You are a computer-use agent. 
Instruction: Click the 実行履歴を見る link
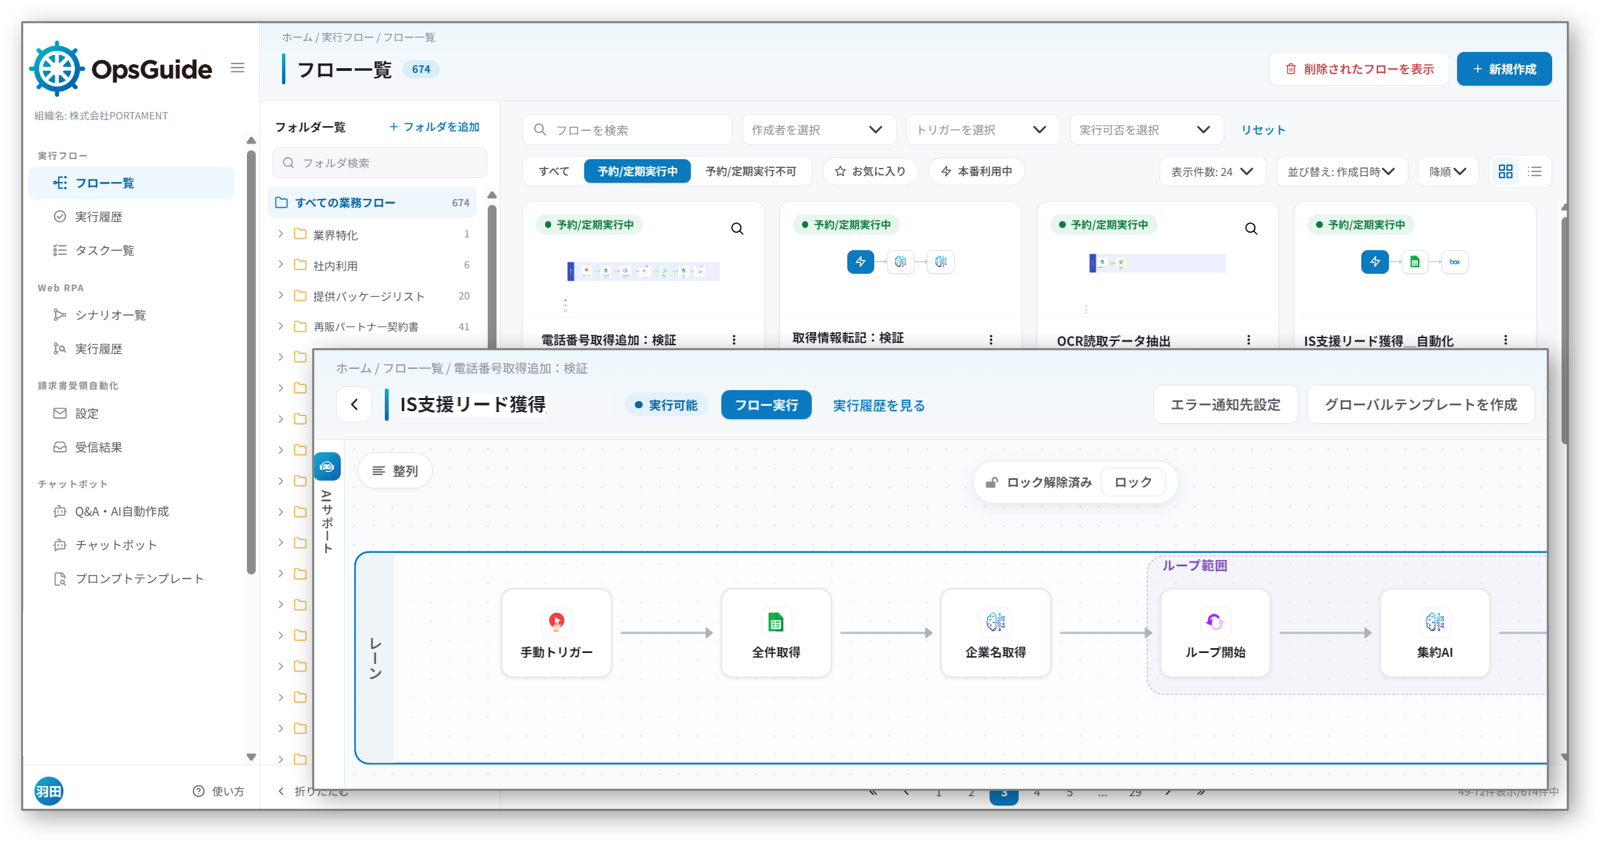(x=879, y=405)
